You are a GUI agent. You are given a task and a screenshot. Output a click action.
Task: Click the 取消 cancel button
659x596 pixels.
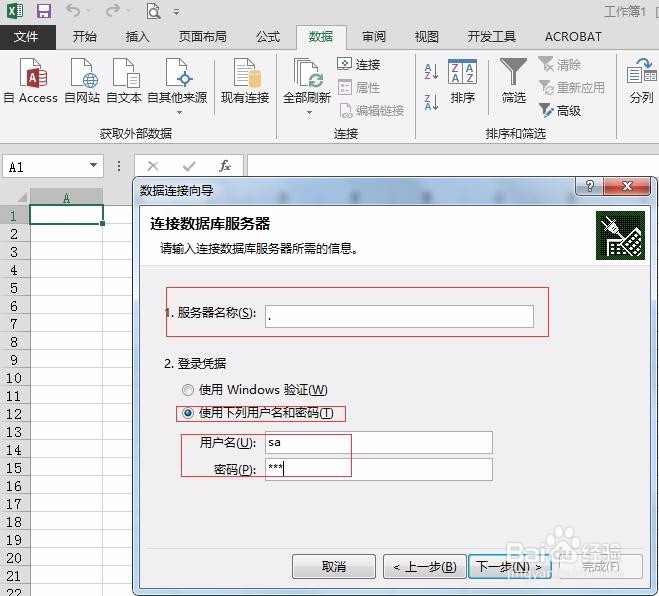(x=334, y=567)
